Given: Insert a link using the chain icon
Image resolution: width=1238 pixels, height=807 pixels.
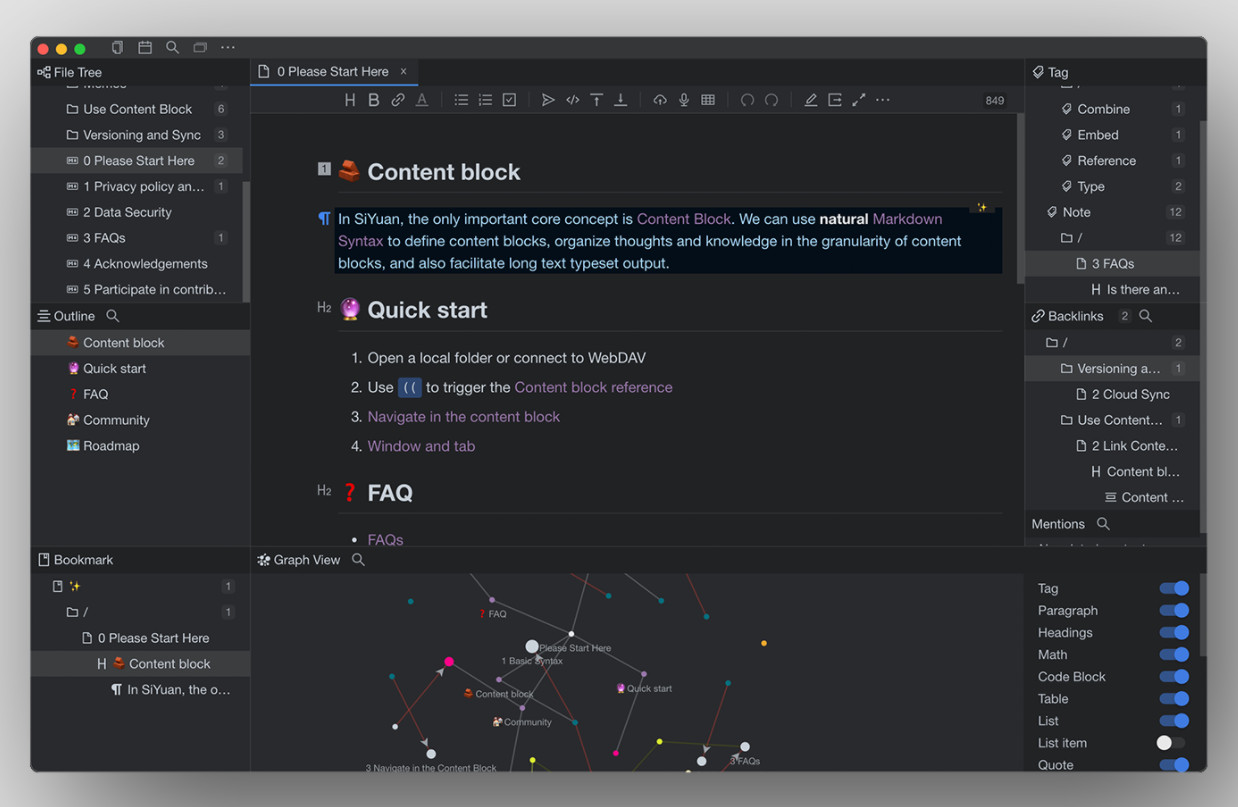Looking at the screenshot, I should tap(398, 100).
